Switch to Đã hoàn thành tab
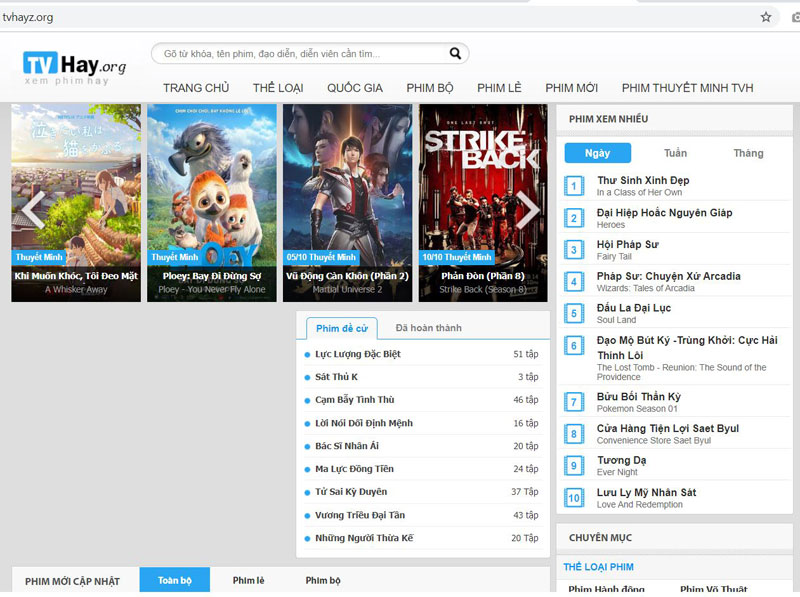The width and height of the screenshot is (800, 597). tap(428, 328)
